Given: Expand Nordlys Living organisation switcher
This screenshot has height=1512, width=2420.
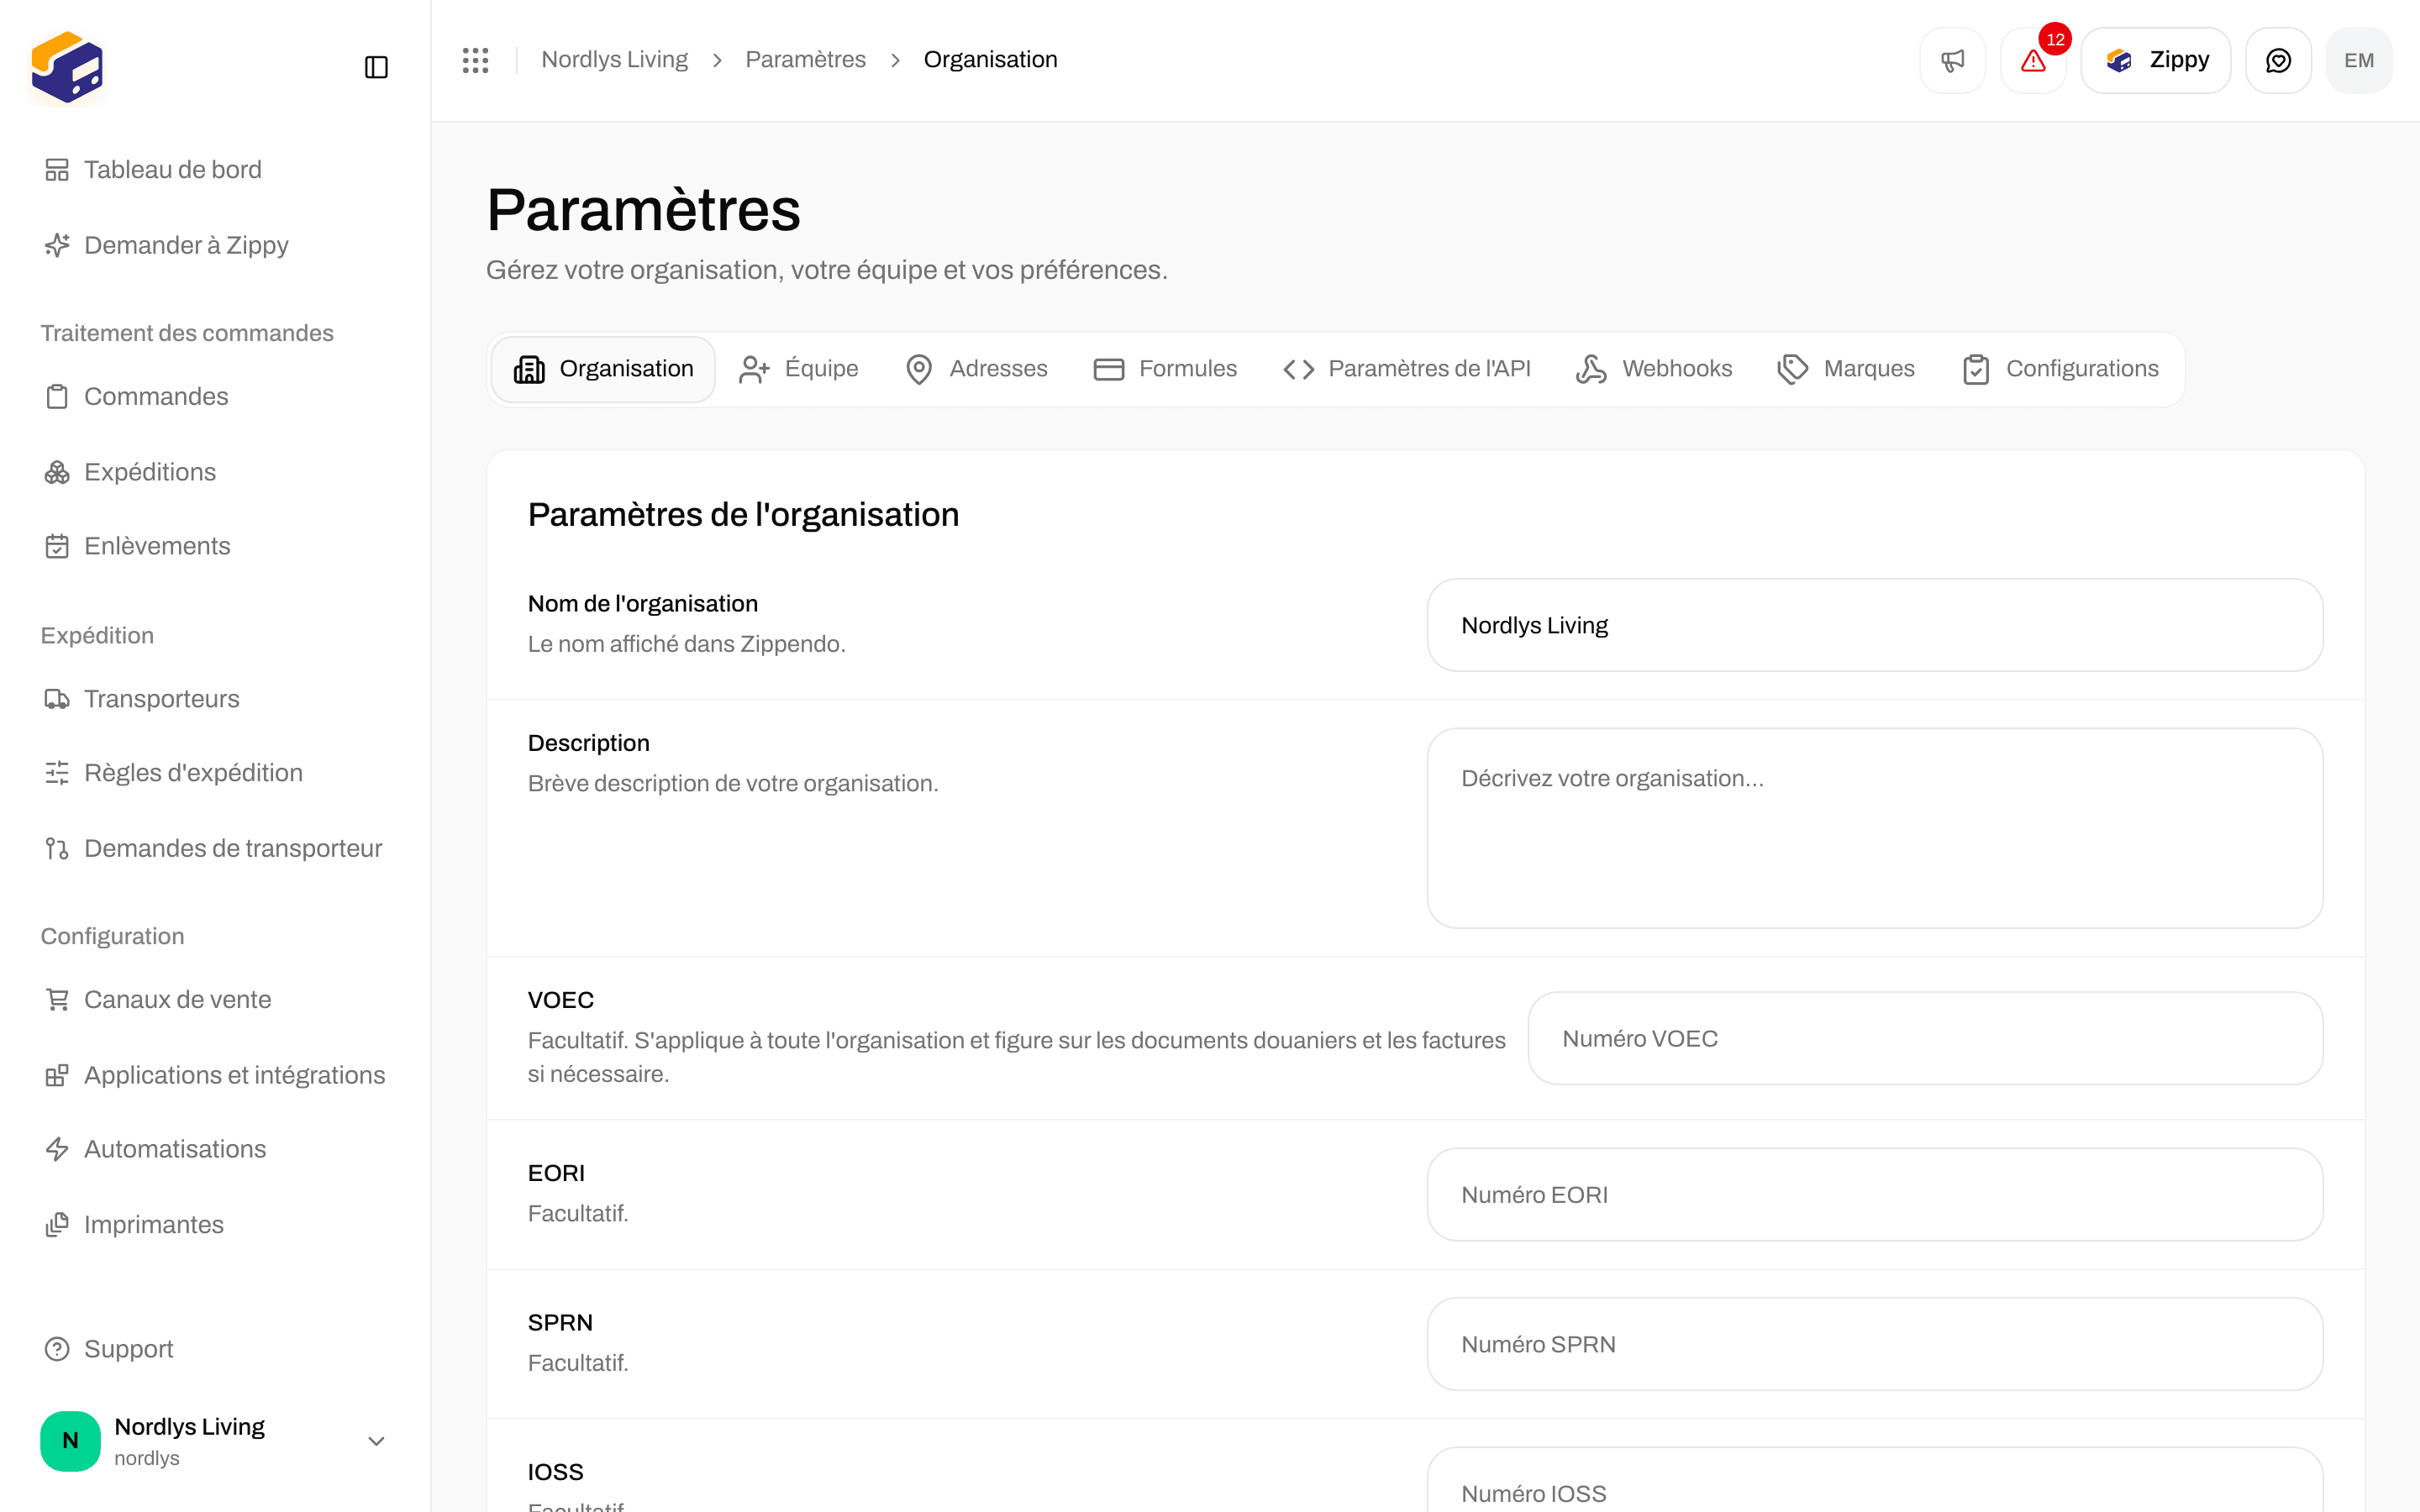Looking at the screenshot, I should tap(214, 1441).
